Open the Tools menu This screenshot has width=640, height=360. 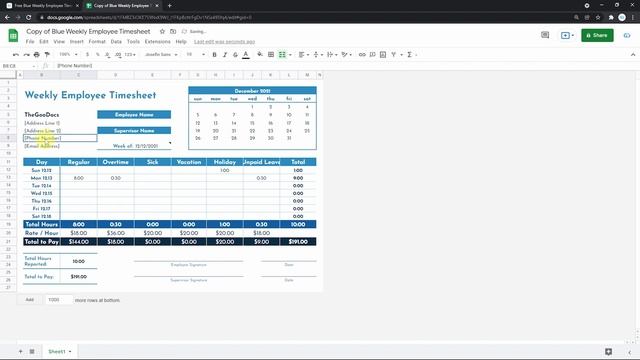133,42
